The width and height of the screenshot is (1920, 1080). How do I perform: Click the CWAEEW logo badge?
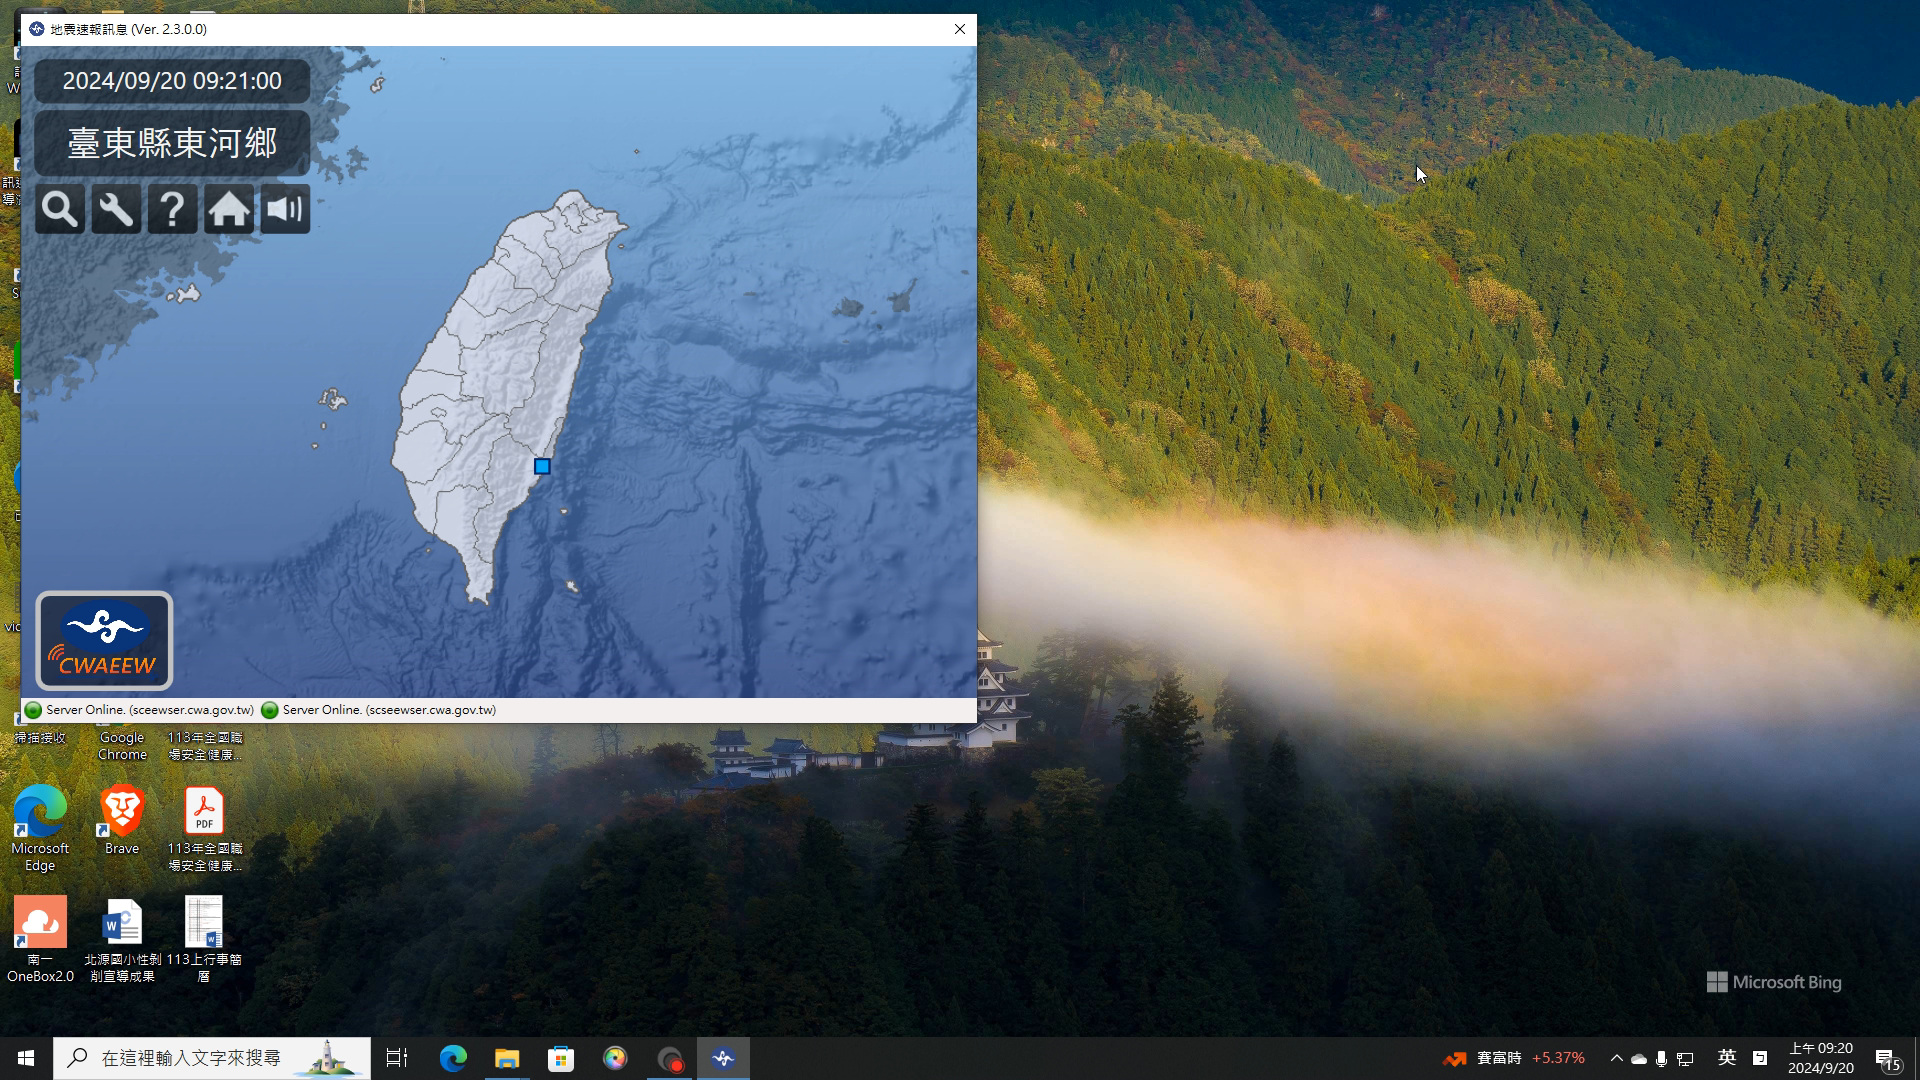click(x=105, y=641)
